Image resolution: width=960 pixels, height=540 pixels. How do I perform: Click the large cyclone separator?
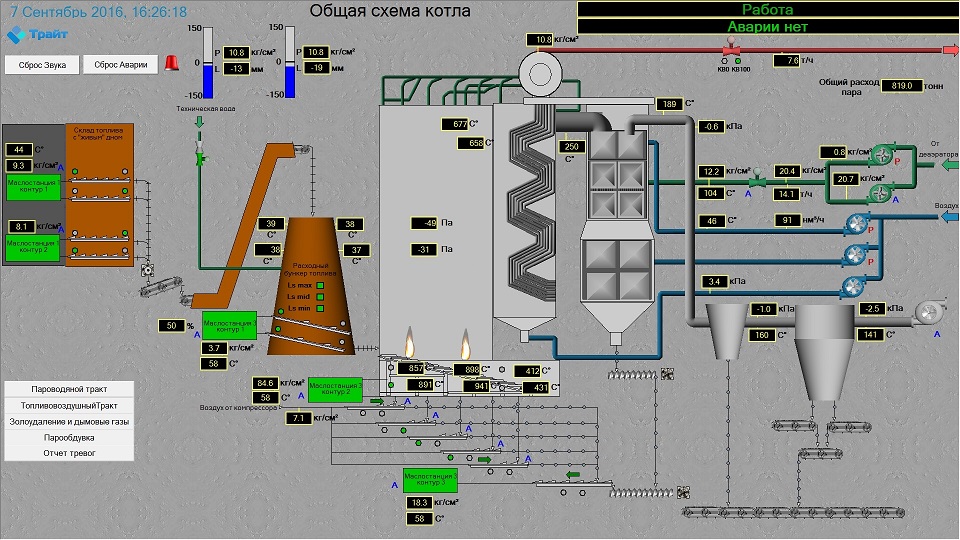(x=823, y=352)
